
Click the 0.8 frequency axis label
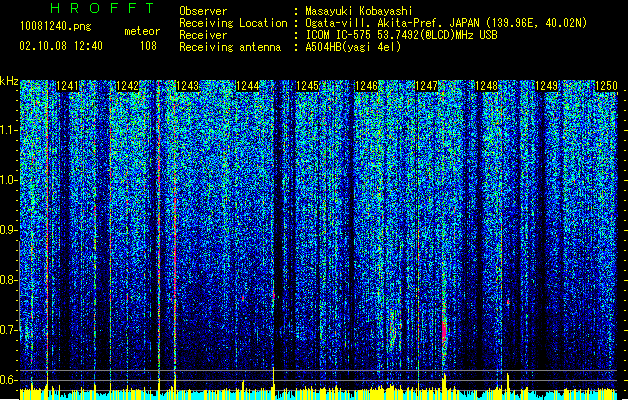(9, 280)
